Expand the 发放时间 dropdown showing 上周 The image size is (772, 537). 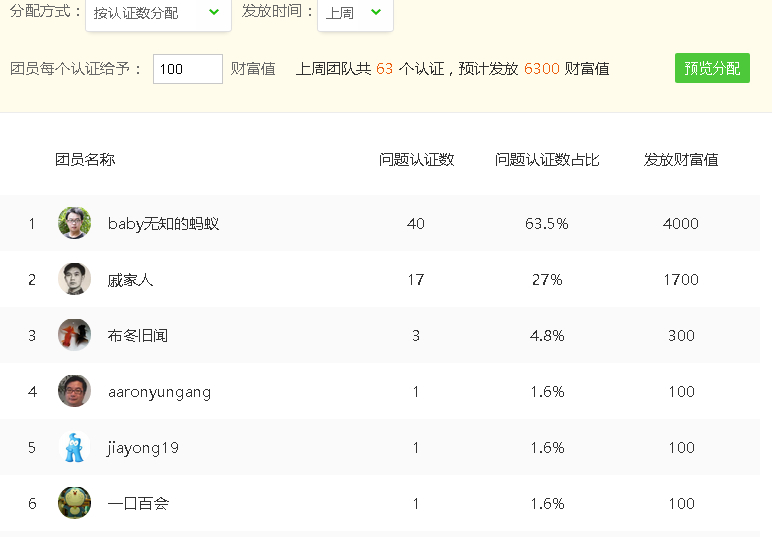(355, 13)
